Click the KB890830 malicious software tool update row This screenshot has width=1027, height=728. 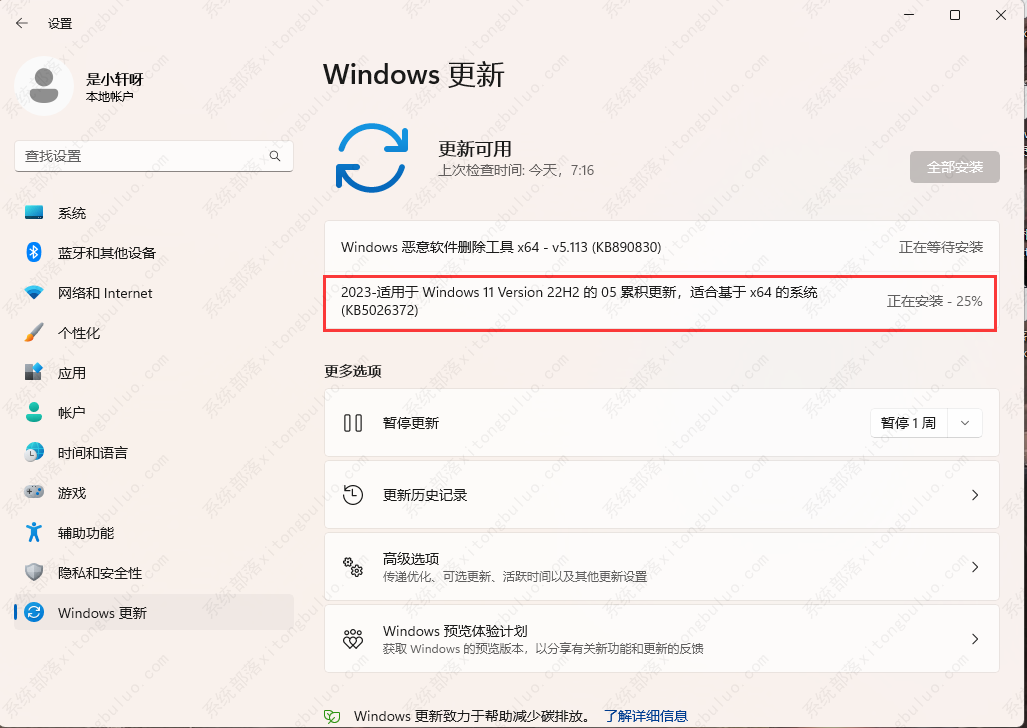[662, 247]
